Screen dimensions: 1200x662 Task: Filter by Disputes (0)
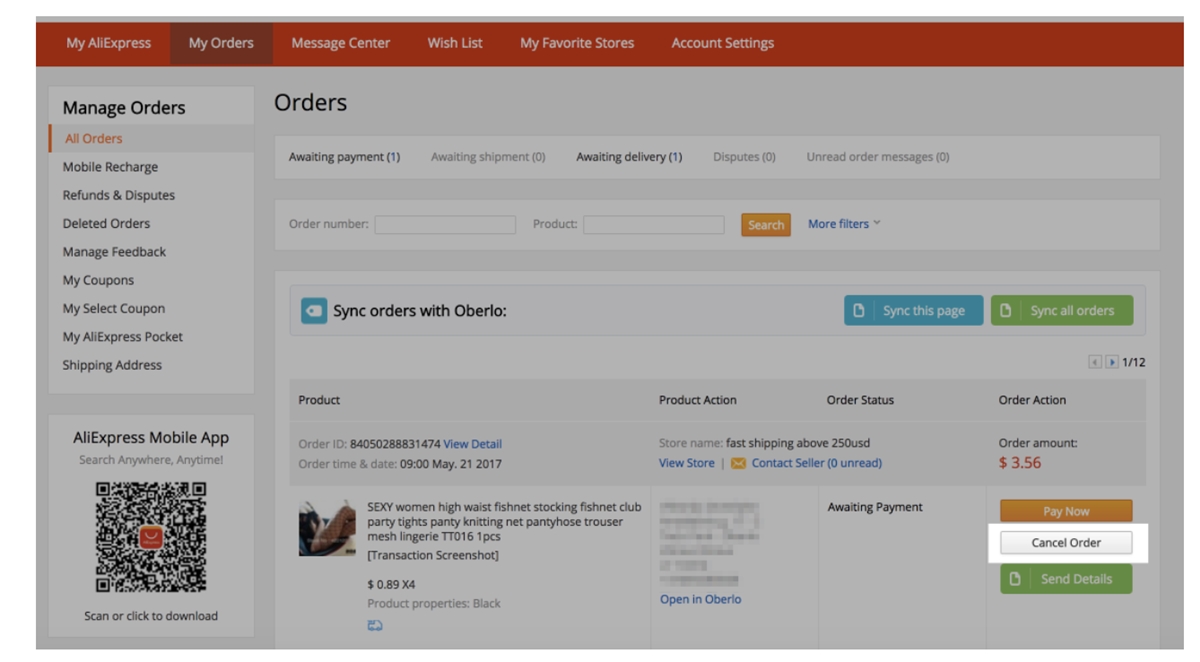(744, 157)
